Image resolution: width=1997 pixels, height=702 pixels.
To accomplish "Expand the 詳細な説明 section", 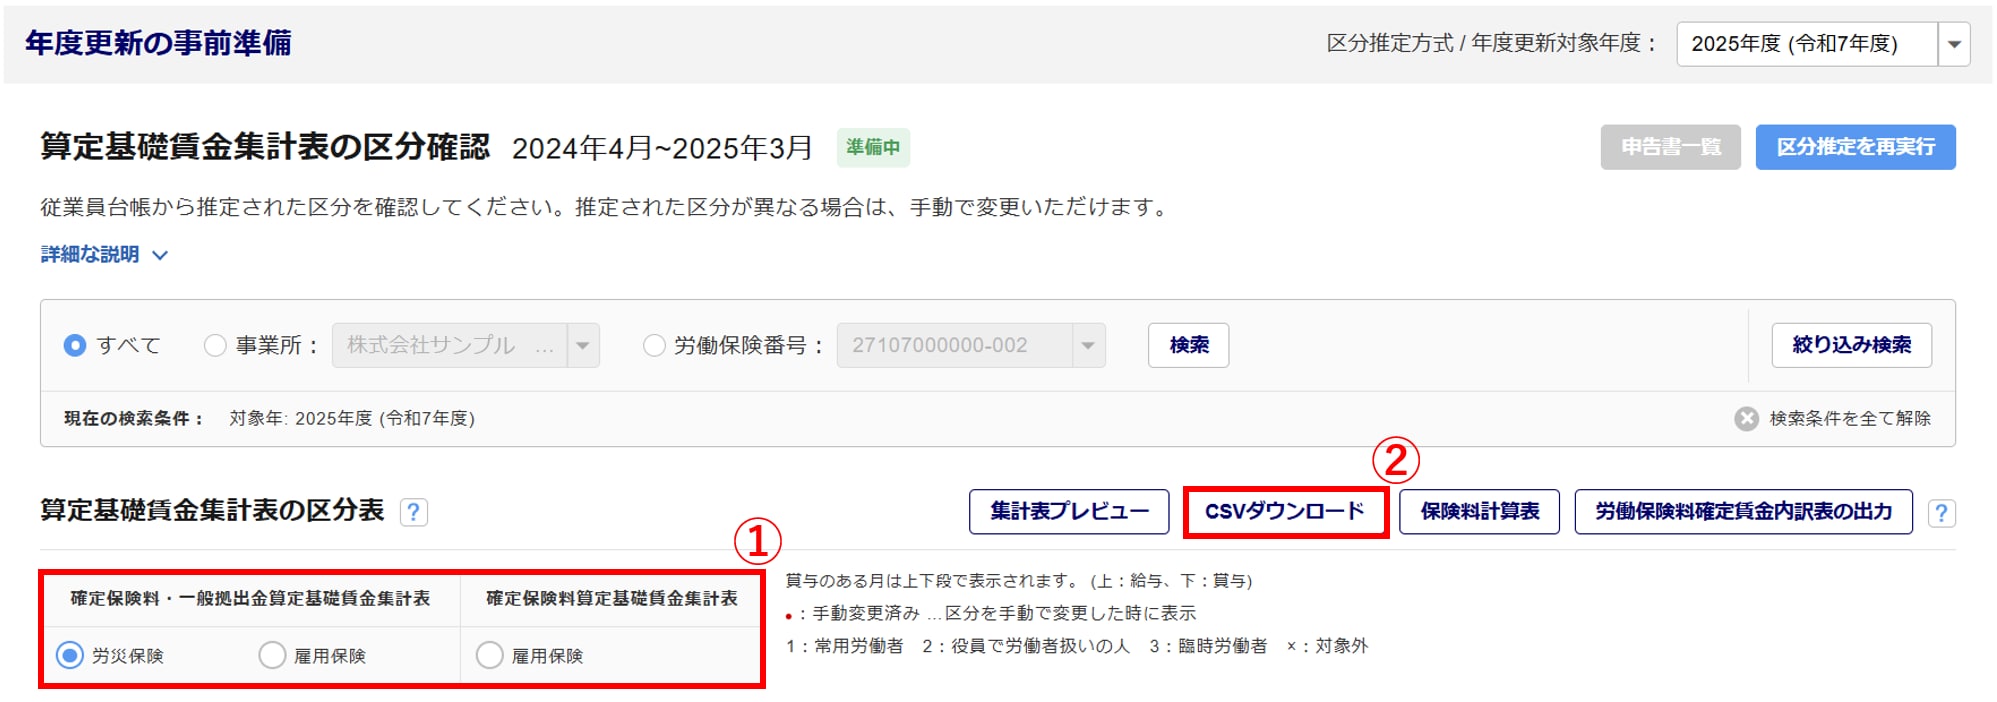I will point(104,255).
